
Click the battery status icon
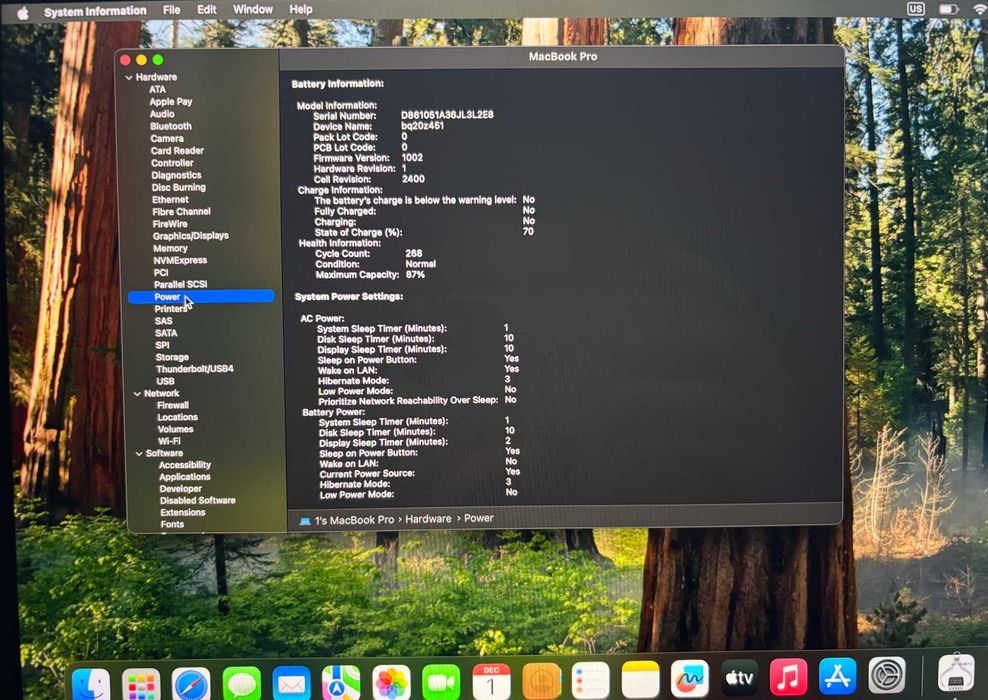948,9
